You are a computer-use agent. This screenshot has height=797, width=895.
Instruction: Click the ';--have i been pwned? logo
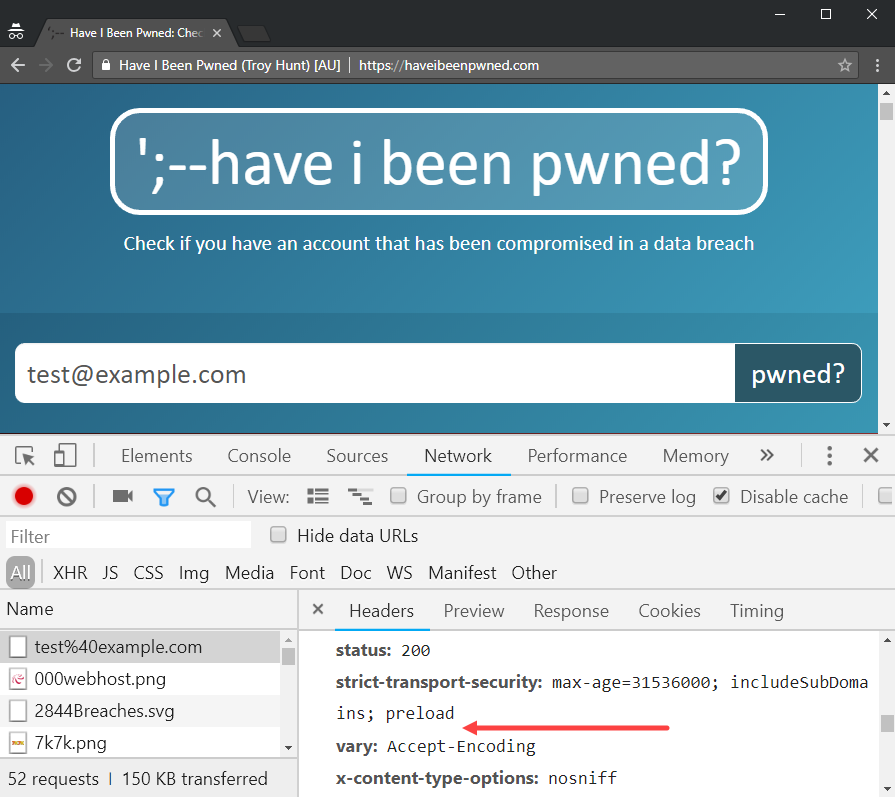click(439, 162)
